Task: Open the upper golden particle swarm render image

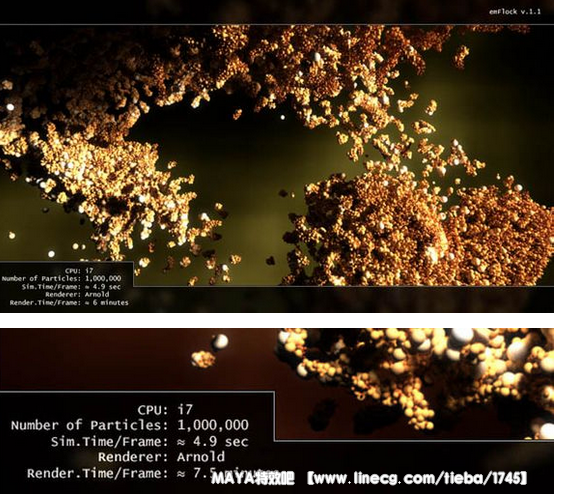Action: pos(277,156)
